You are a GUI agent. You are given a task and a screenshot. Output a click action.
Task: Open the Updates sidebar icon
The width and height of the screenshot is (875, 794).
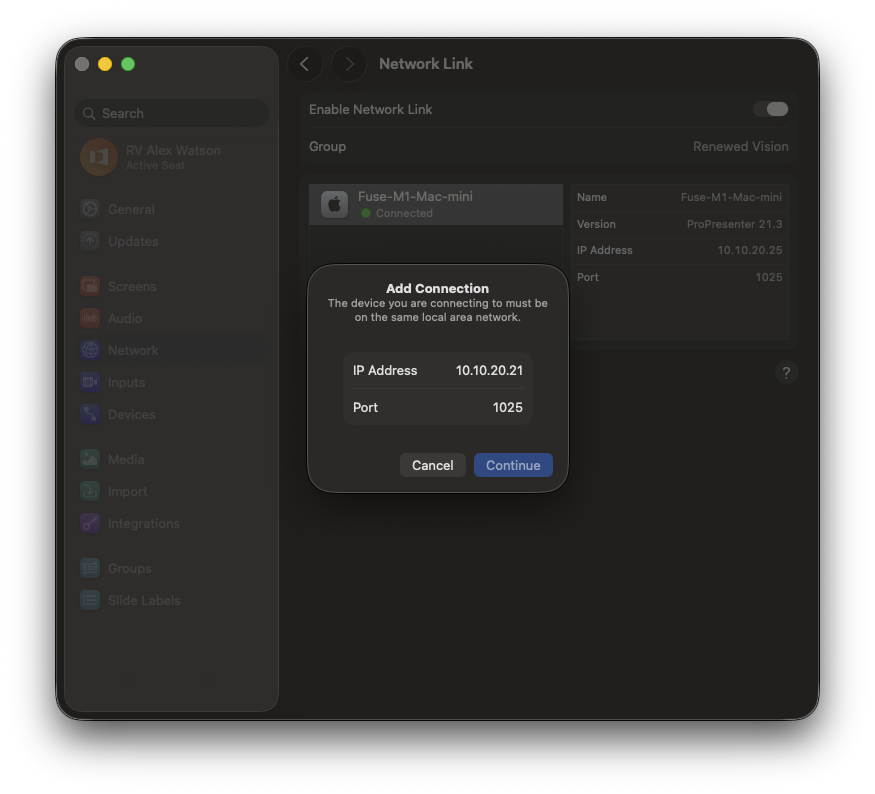click(90, 242)
